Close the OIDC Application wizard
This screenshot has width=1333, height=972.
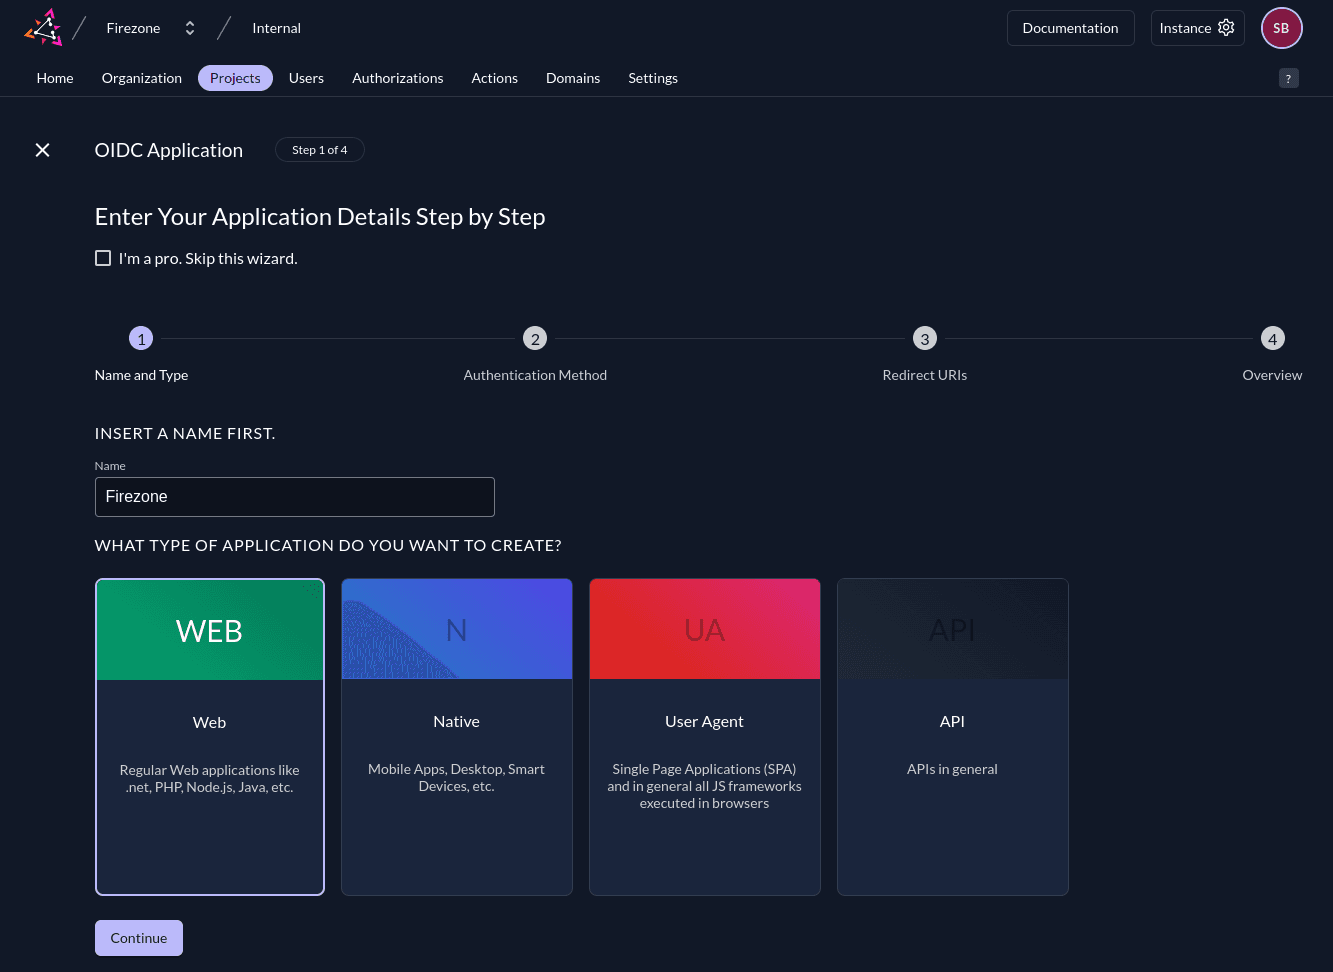(42, 150)
